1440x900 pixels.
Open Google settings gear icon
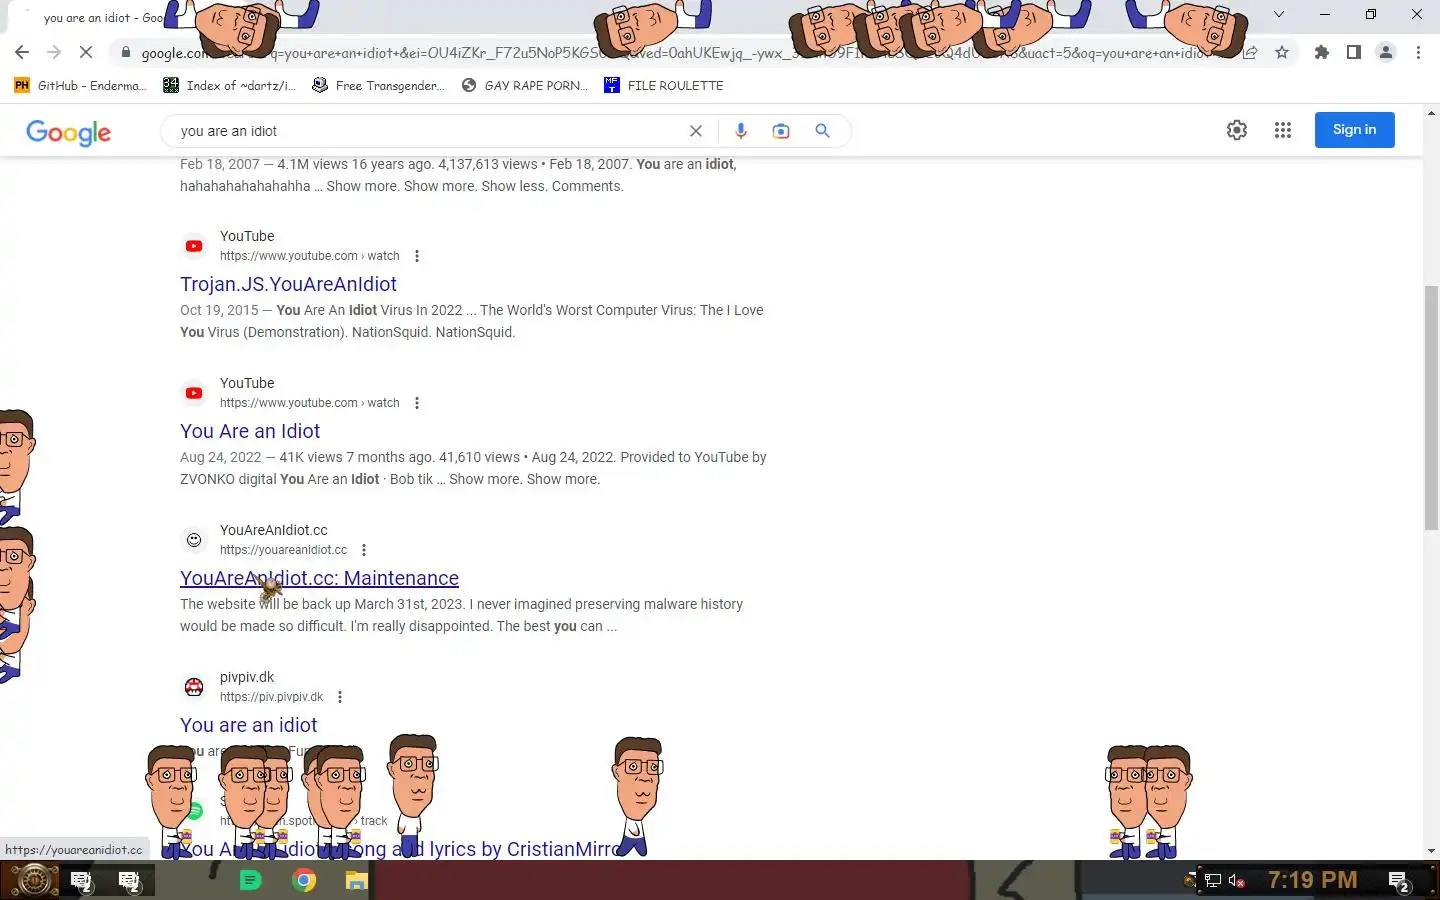(1237, 130)
